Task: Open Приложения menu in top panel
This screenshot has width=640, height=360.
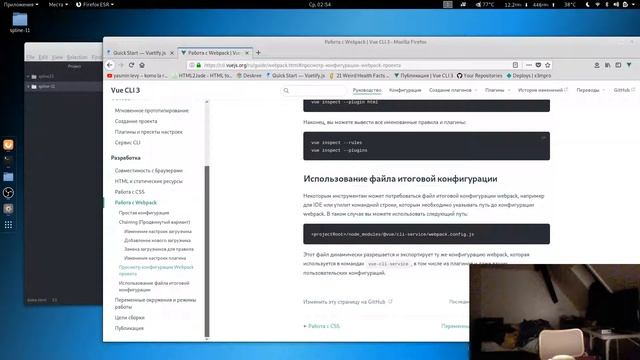Action: pyautogui.click(x=21, y=4)
